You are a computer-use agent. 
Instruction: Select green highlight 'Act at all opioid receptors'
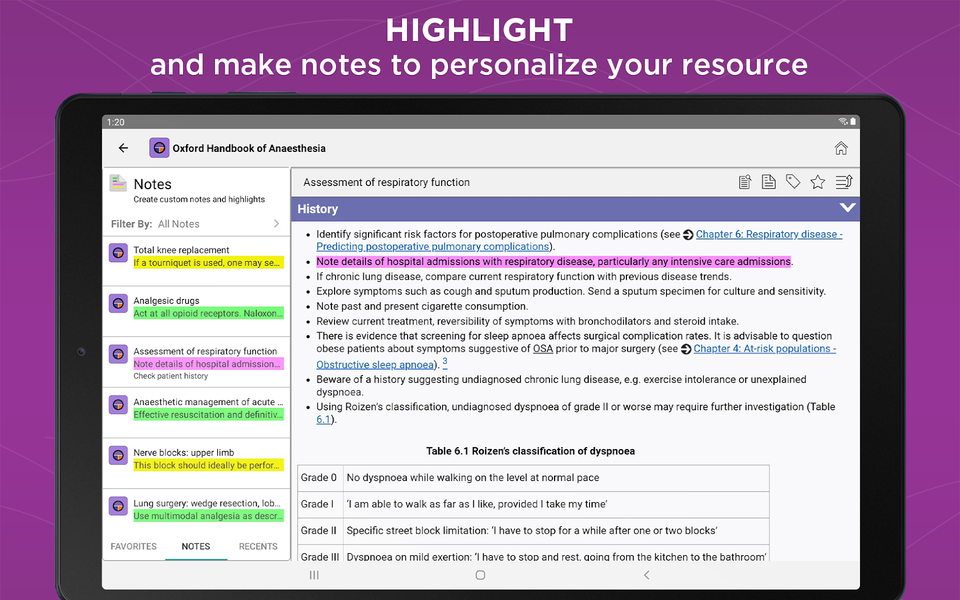point(208,313)
